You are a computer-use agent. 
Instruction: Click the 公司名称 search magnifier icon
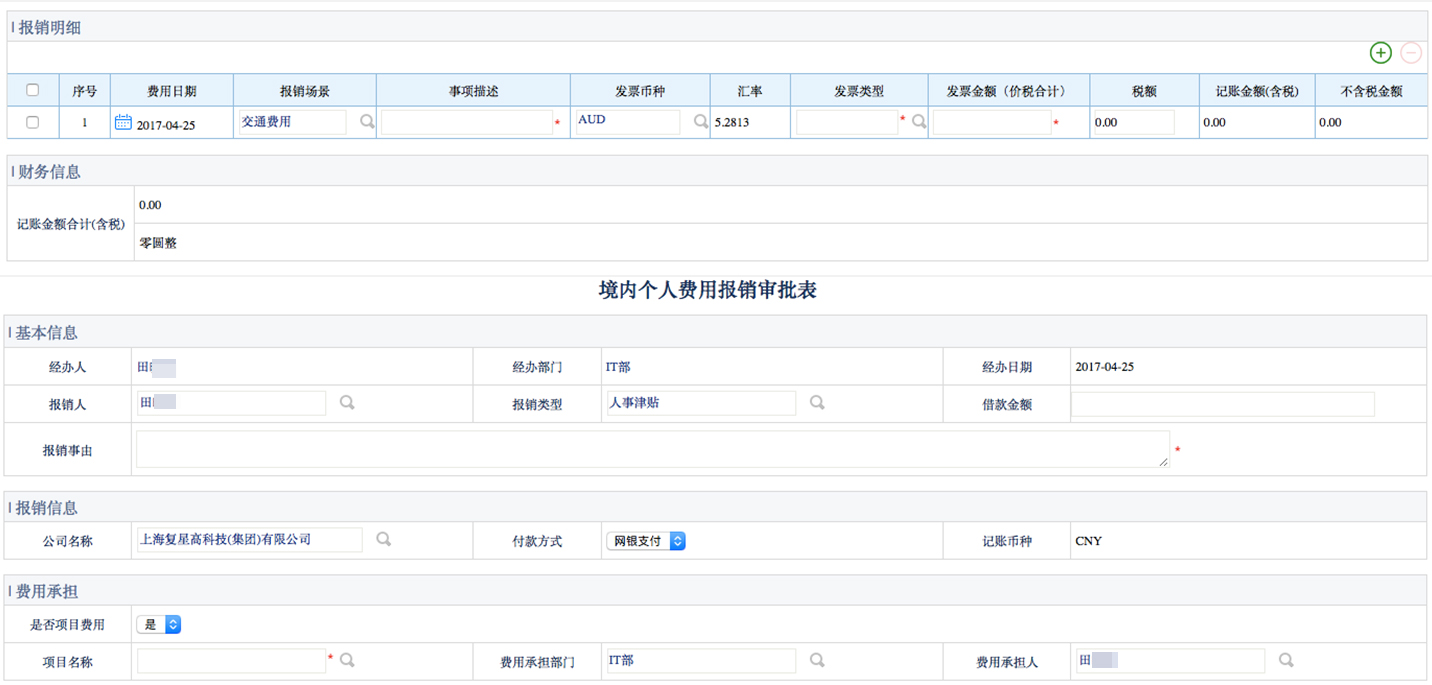(x=383, y=539)
